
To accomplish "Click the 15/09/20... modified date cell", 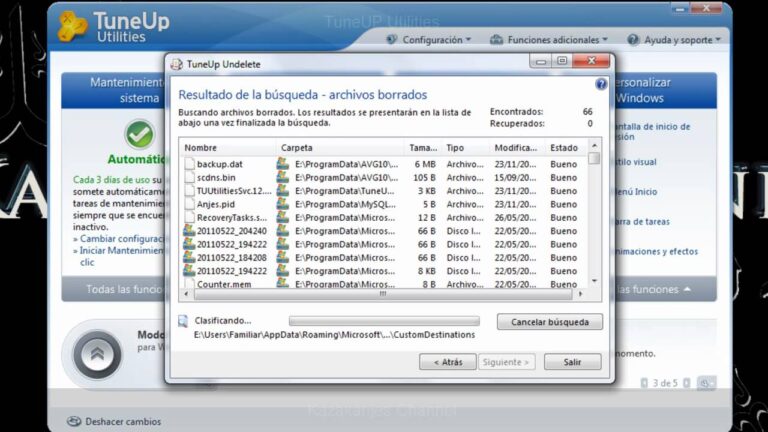I will [x=515, y=177].
